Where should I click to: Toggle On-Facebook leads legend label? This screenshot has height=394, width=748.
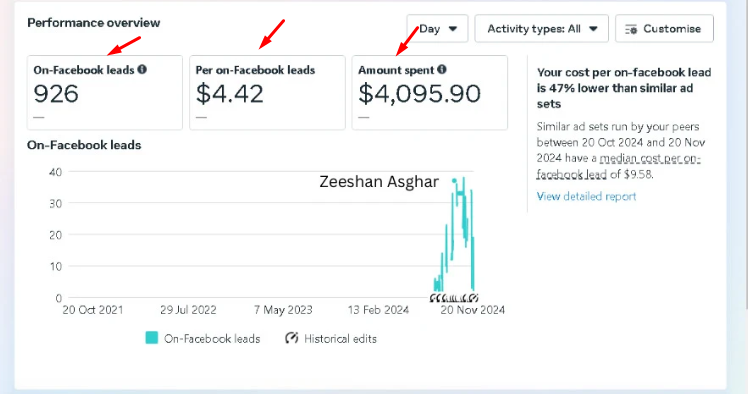[x=212, y=339]
